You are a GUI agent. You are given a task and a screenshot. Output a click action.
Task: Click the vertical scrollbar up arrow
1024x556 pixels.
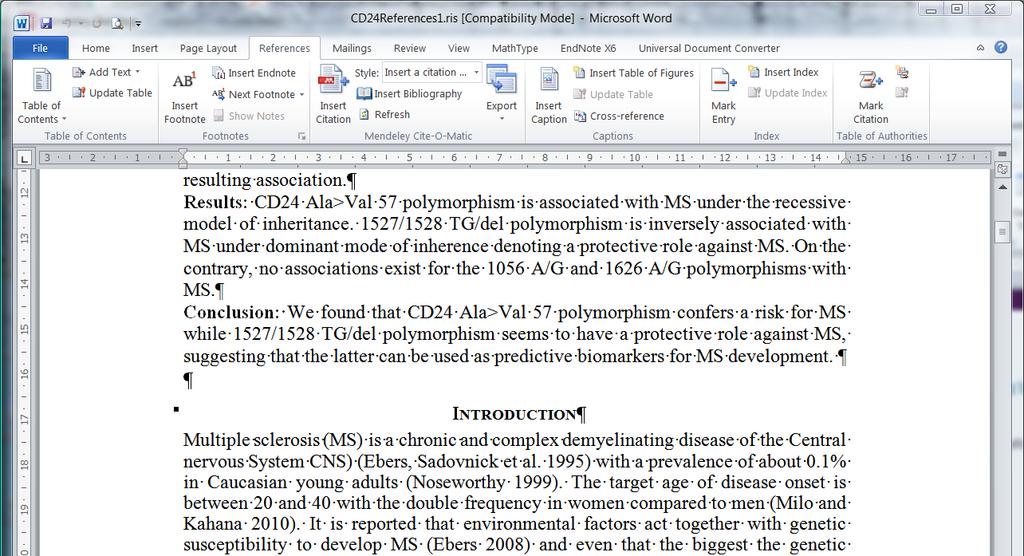[x=1002, y=187]
